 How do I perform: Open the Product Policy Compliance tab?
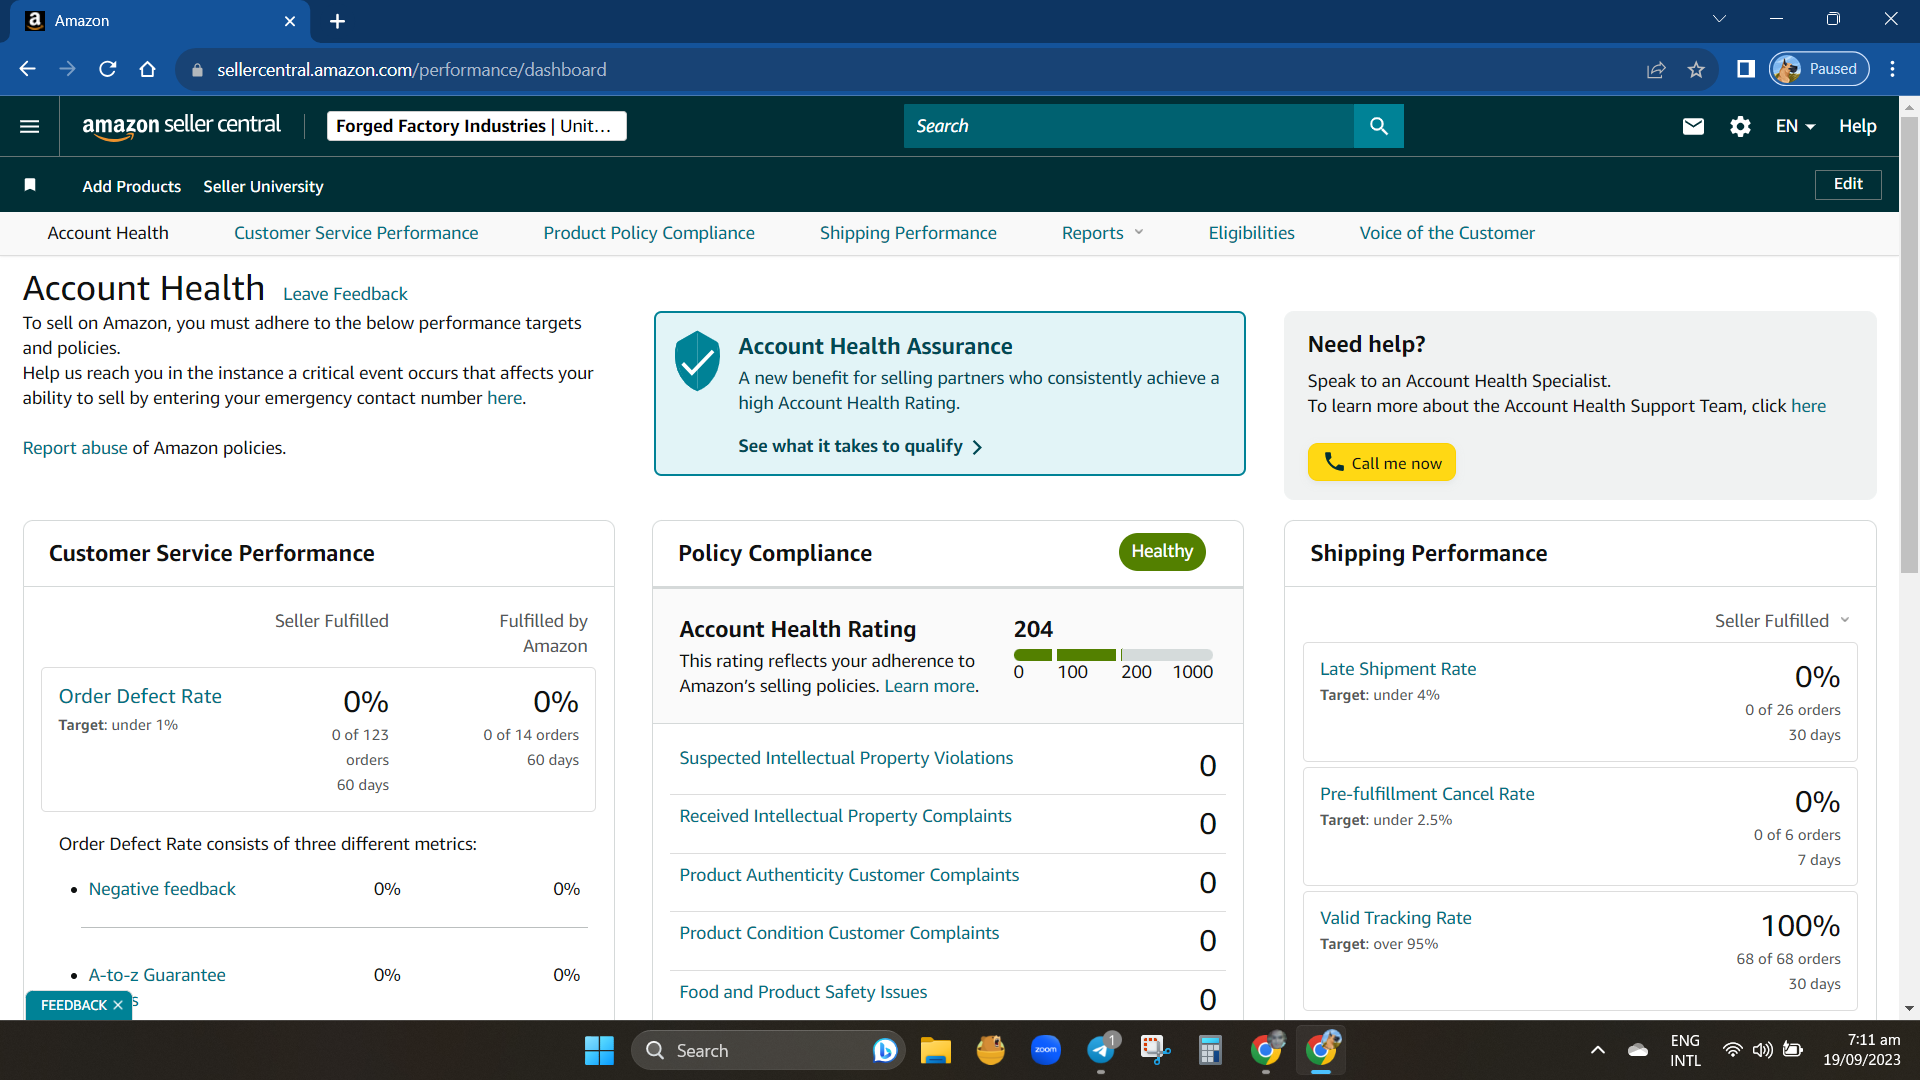coord(649,233)
